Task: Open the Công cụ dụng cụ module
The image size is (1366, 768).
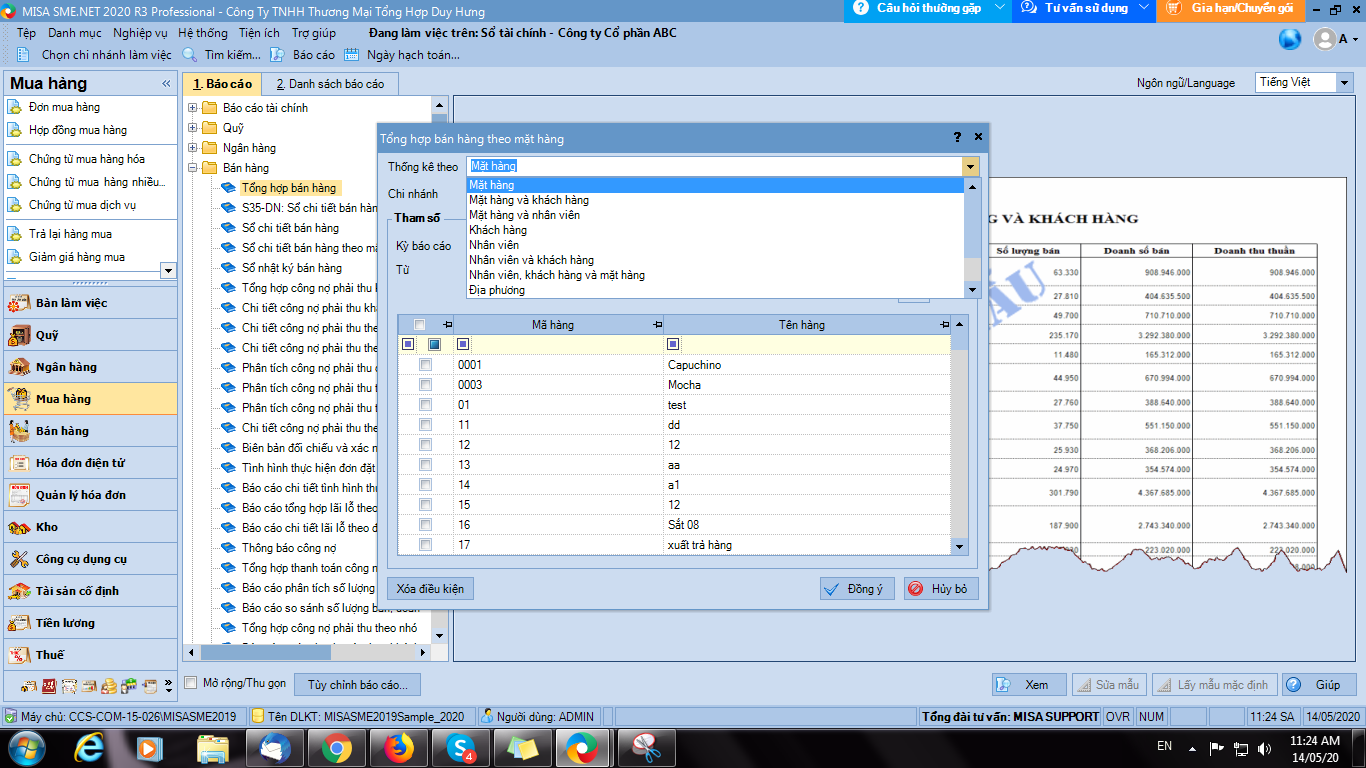Action: [x=90, y=559]
